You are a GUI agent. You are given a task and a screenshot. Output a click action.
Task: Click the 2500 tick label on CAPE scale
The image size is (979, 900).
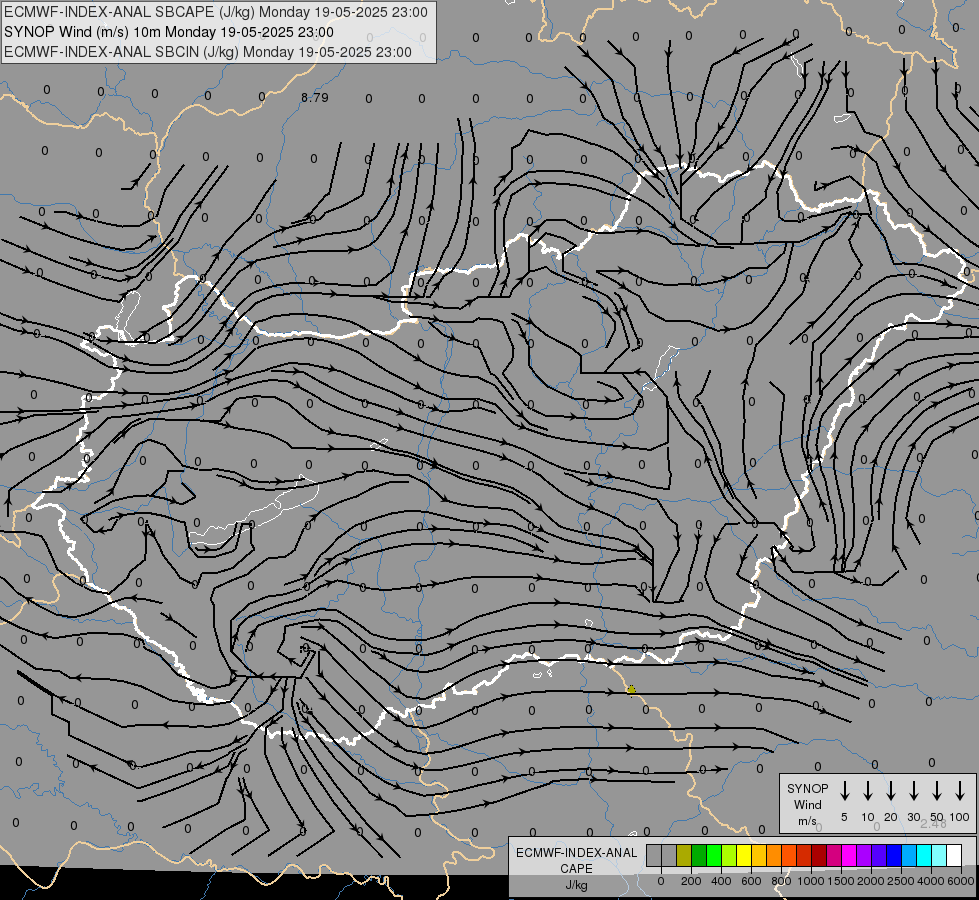tap(900, 881)
